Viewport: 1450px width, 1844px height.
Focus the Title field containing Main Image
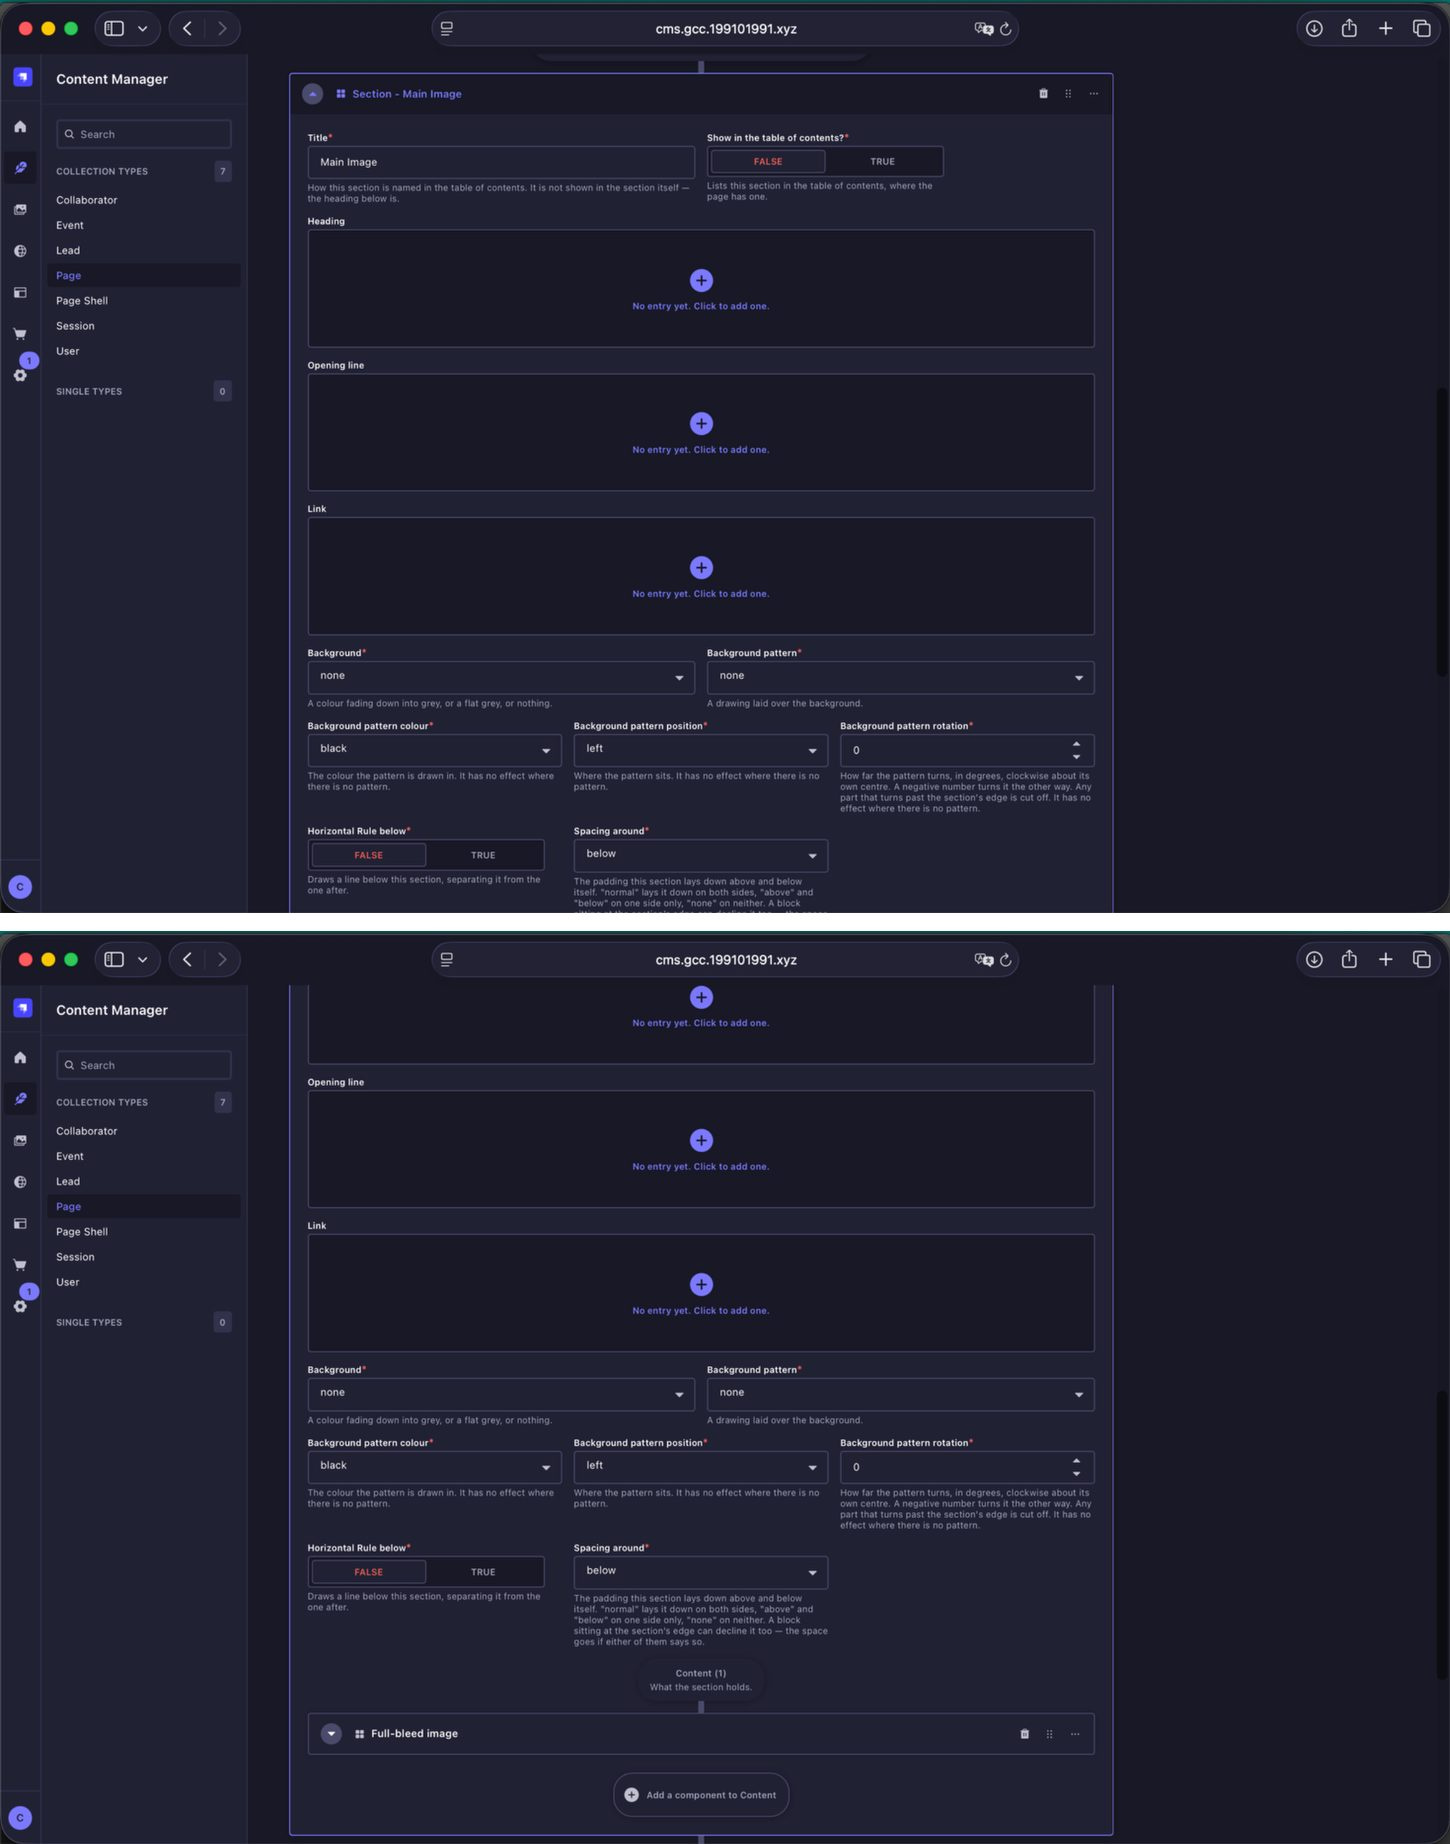501,162
